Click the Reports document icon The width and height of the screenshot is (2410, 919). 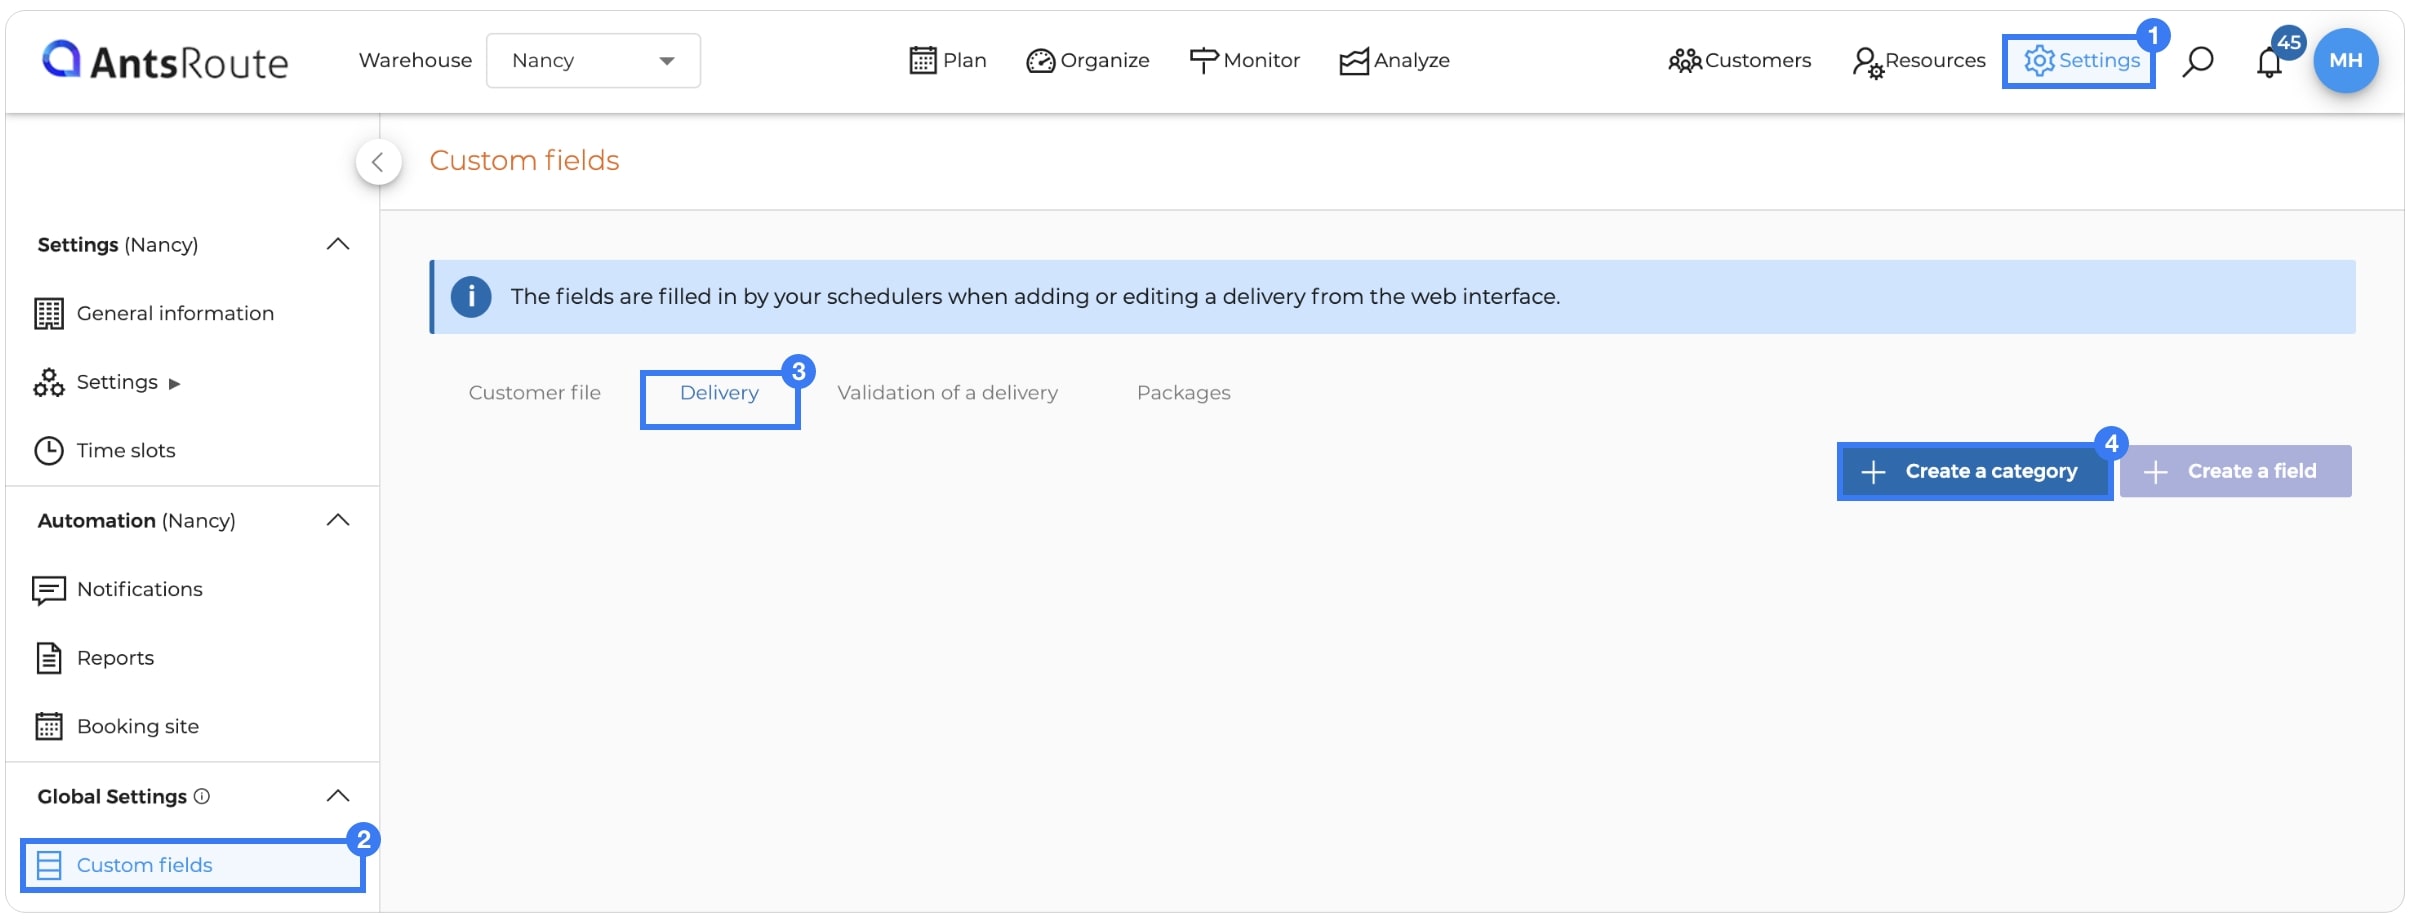49,658
